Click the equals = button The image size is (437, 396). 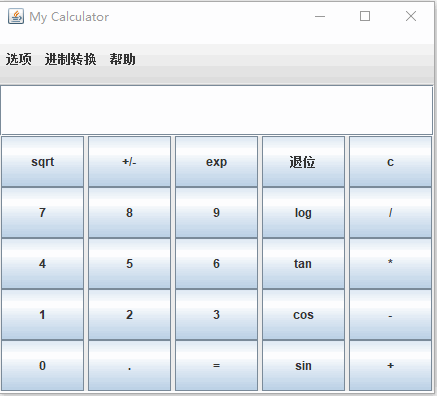216,366
